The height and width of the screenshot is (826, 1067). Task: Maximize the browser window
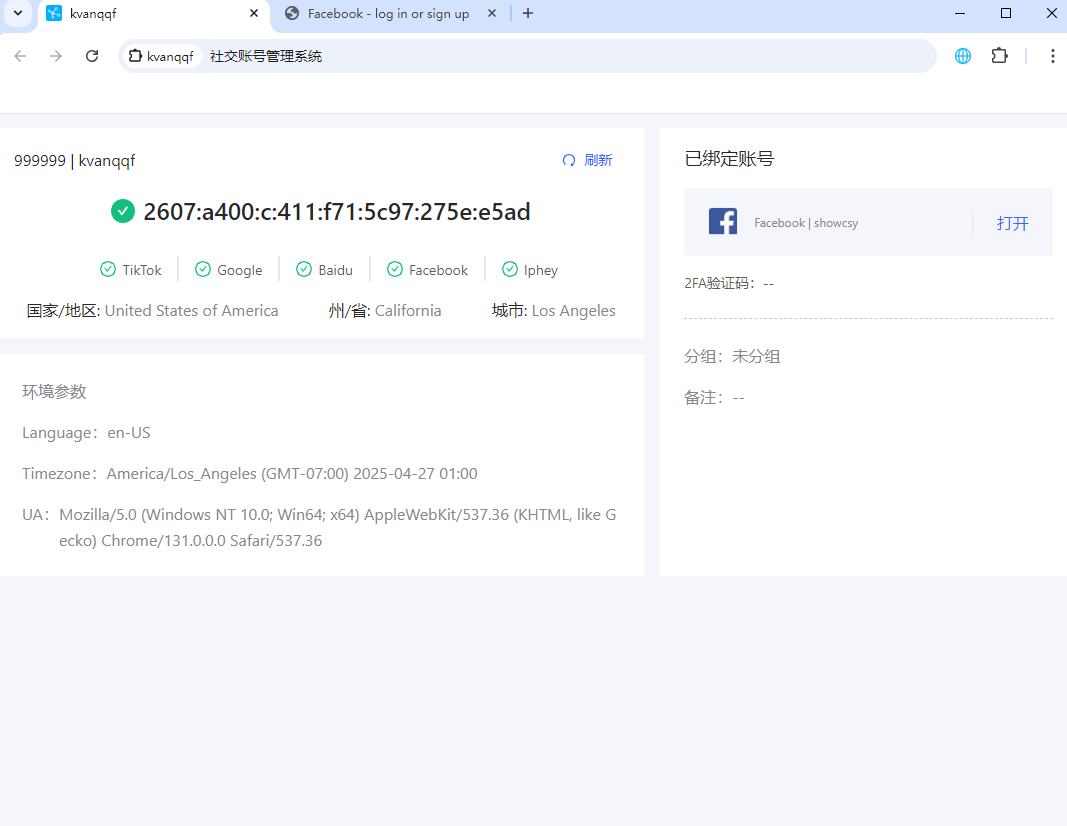pyautogui.click(x=1006, y=14)
